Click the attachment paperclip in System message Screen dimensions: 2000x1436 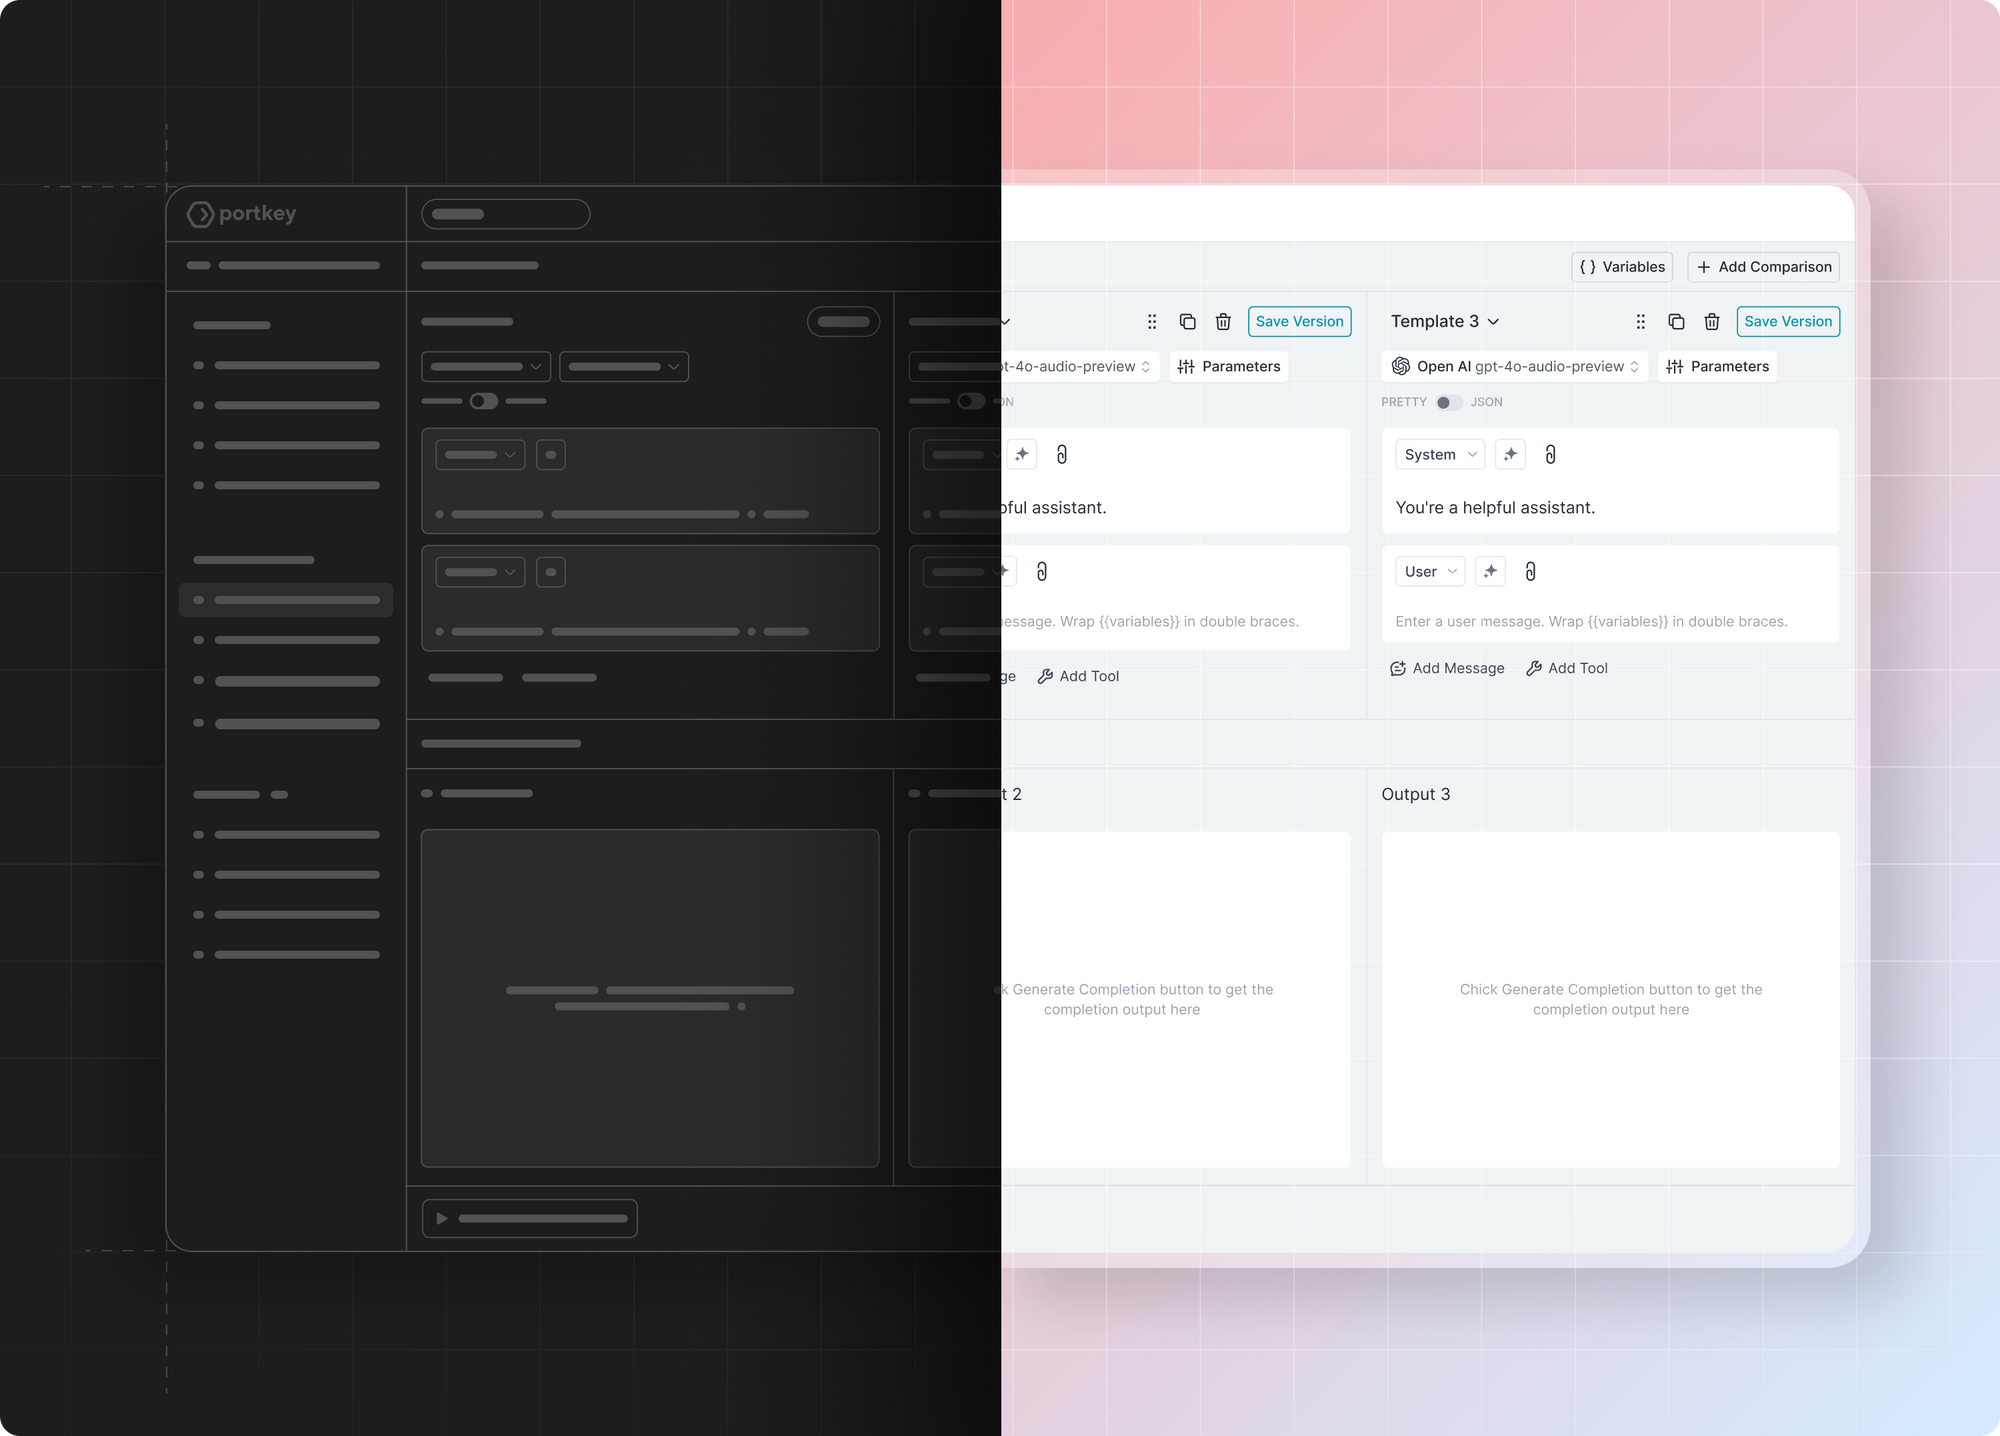click(x=1550, y=454)
